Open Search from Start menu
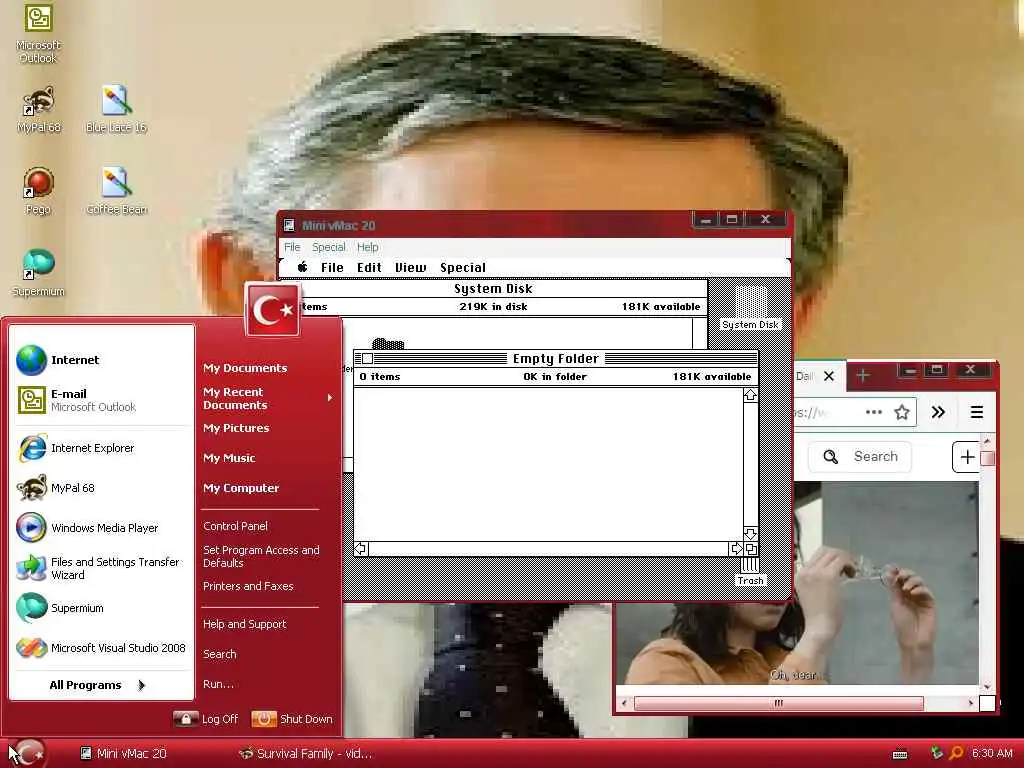The image size is (1024, 768). pos(220,654)
